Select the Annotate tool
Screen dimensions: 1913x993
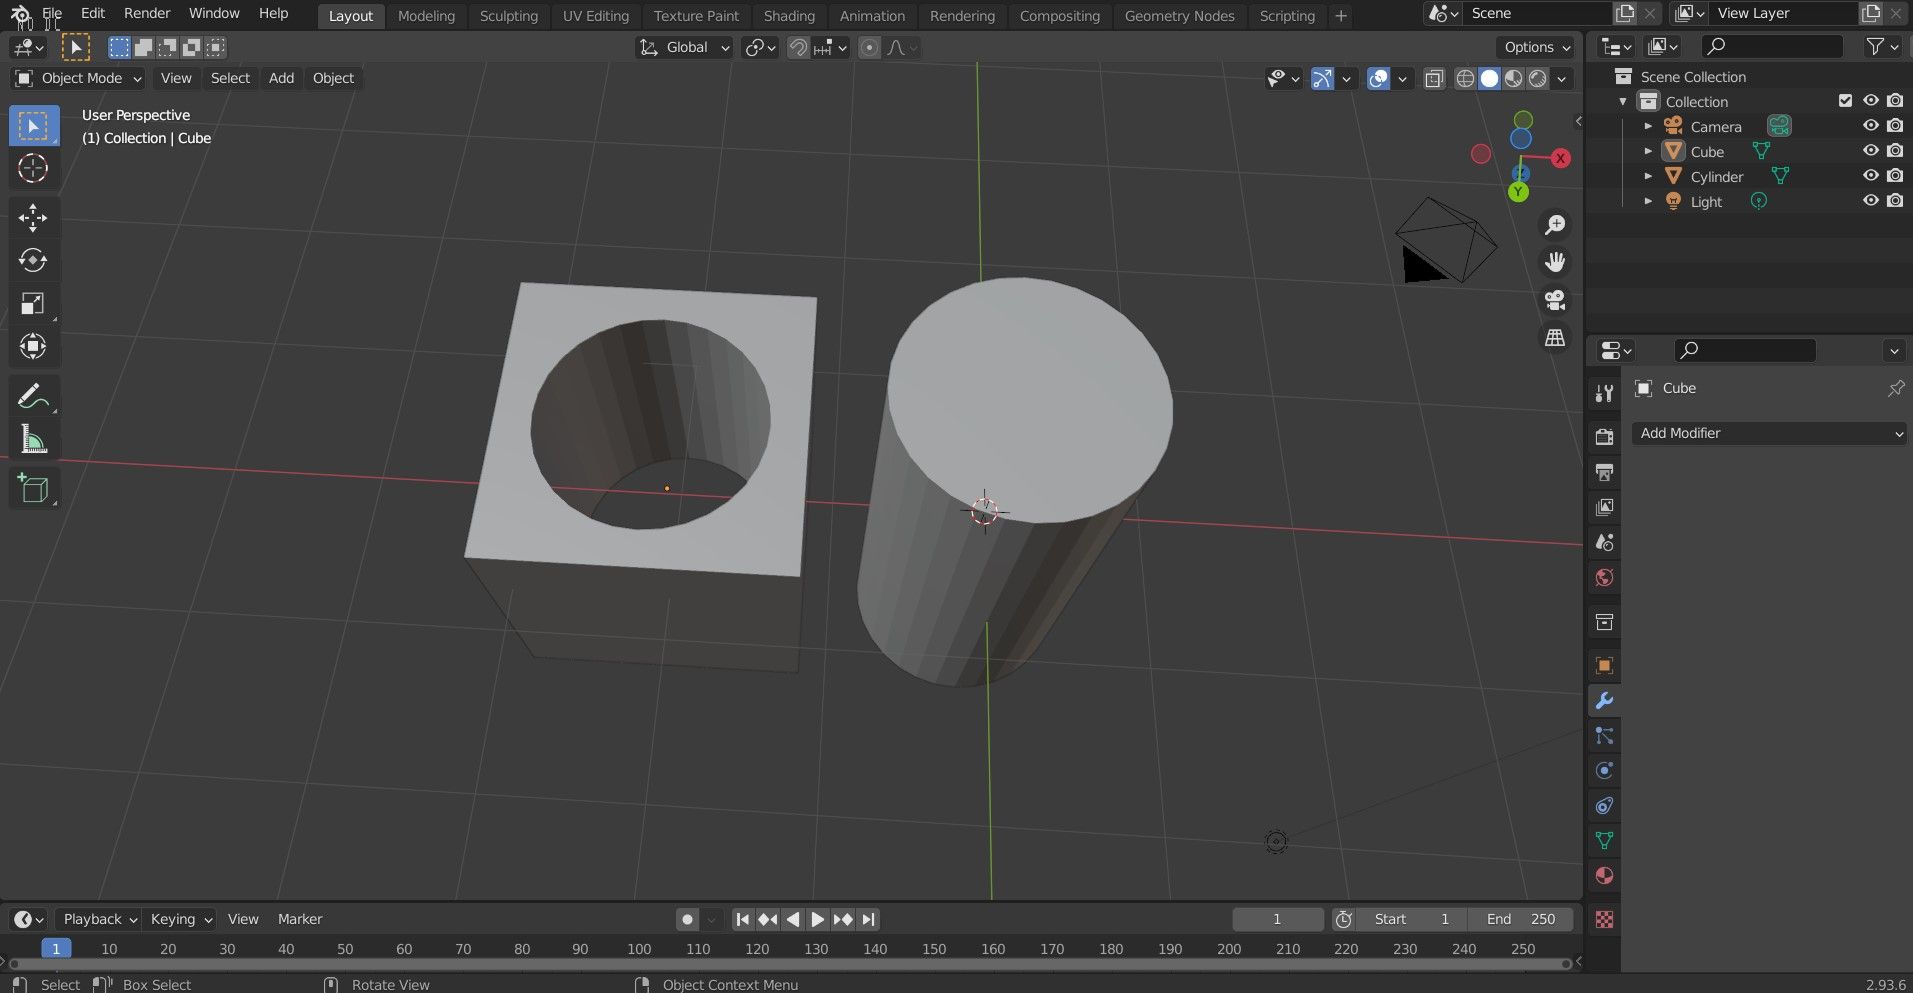[33, 395]
